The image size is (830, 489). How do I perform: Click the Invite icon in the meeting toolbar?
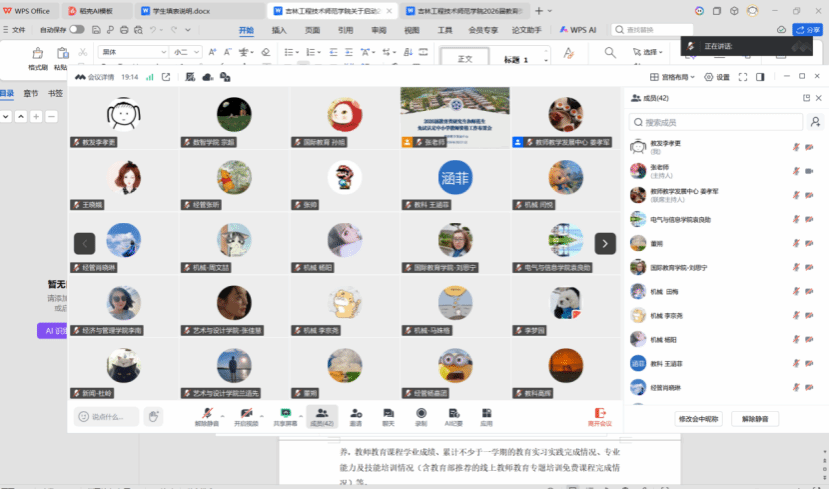(356, 413)
